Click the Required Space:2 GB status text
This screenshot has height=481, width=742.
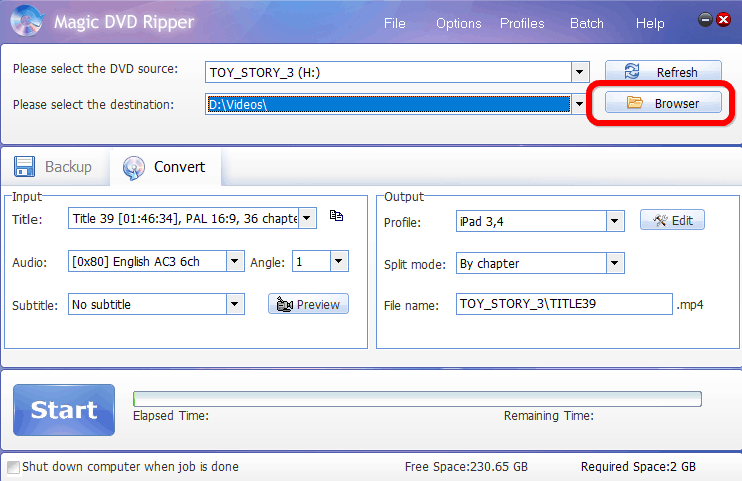pyautogui.click(x=638, y=467)
